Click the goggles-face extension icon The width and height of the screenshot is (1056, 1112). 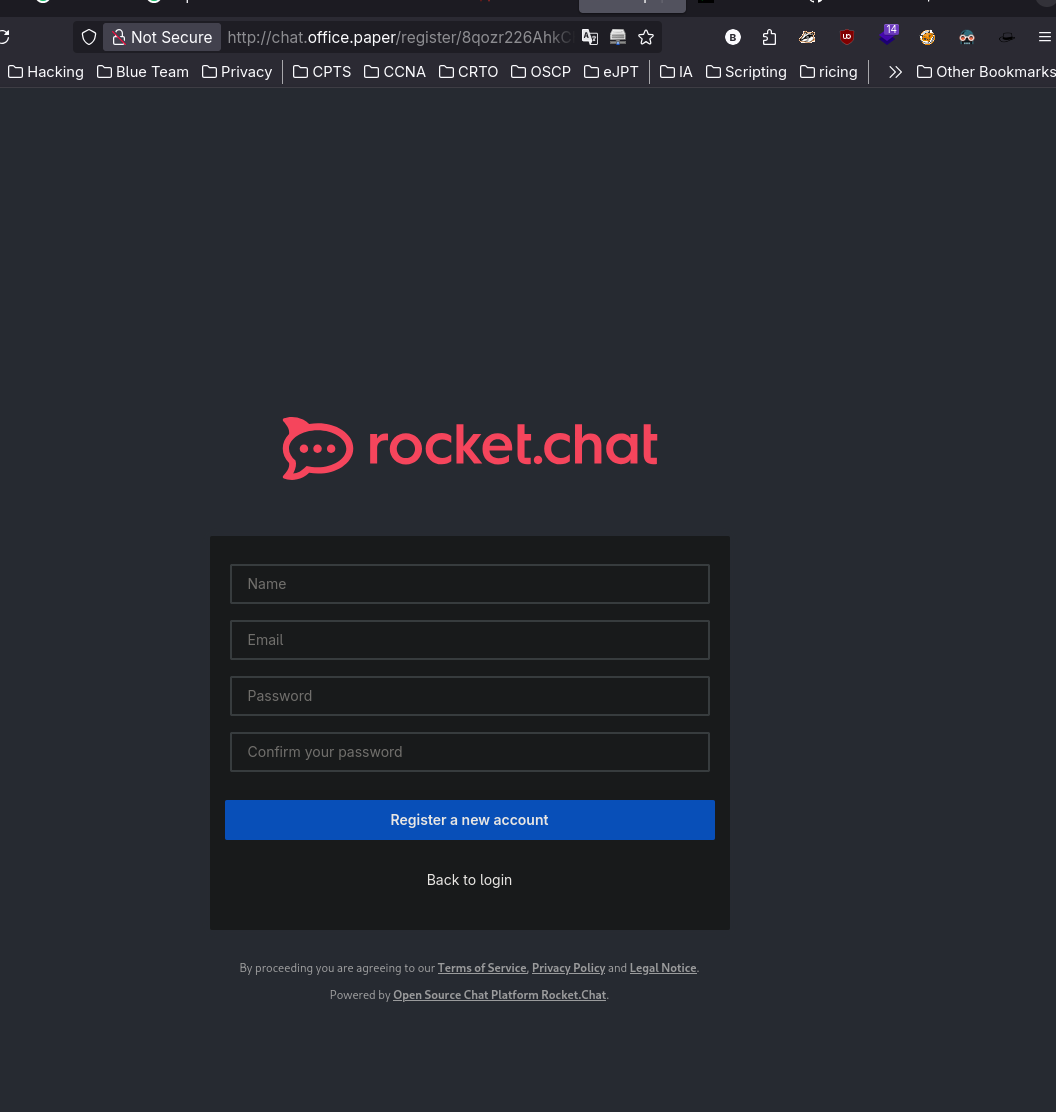coord(967,37)
